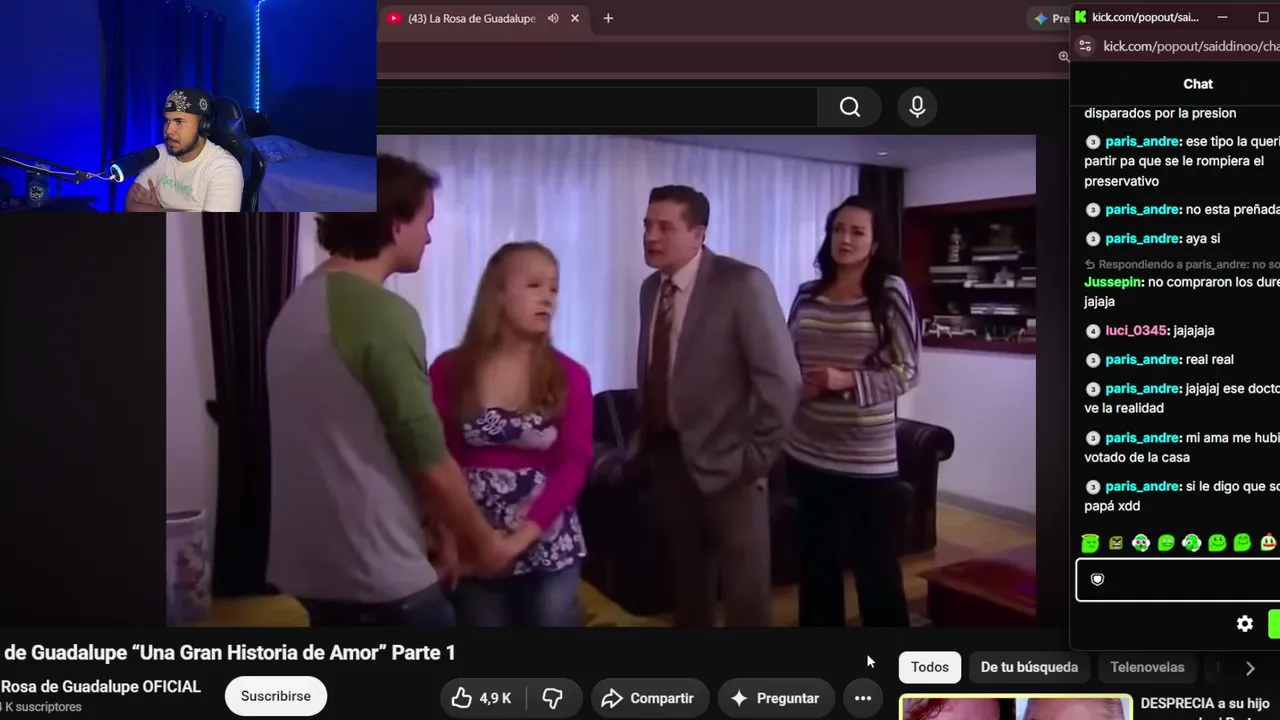
Task: Click the video player showing the family scene
Action: pos(600,380)
